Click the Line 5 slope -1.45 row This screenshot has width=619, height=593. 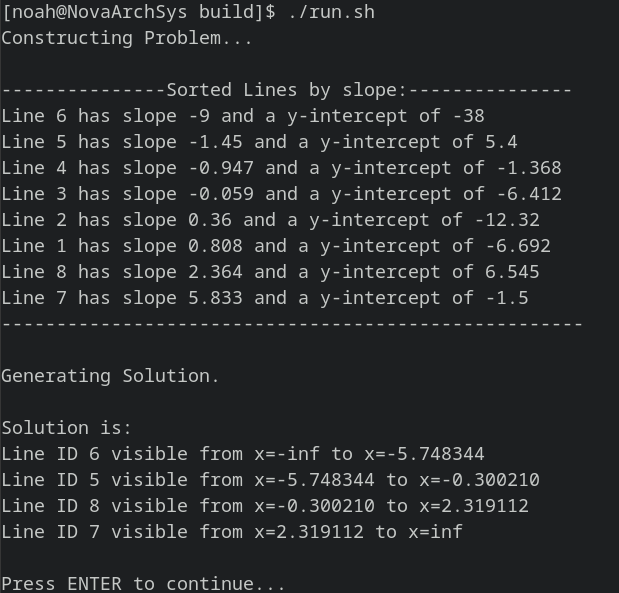coord(259,142)
